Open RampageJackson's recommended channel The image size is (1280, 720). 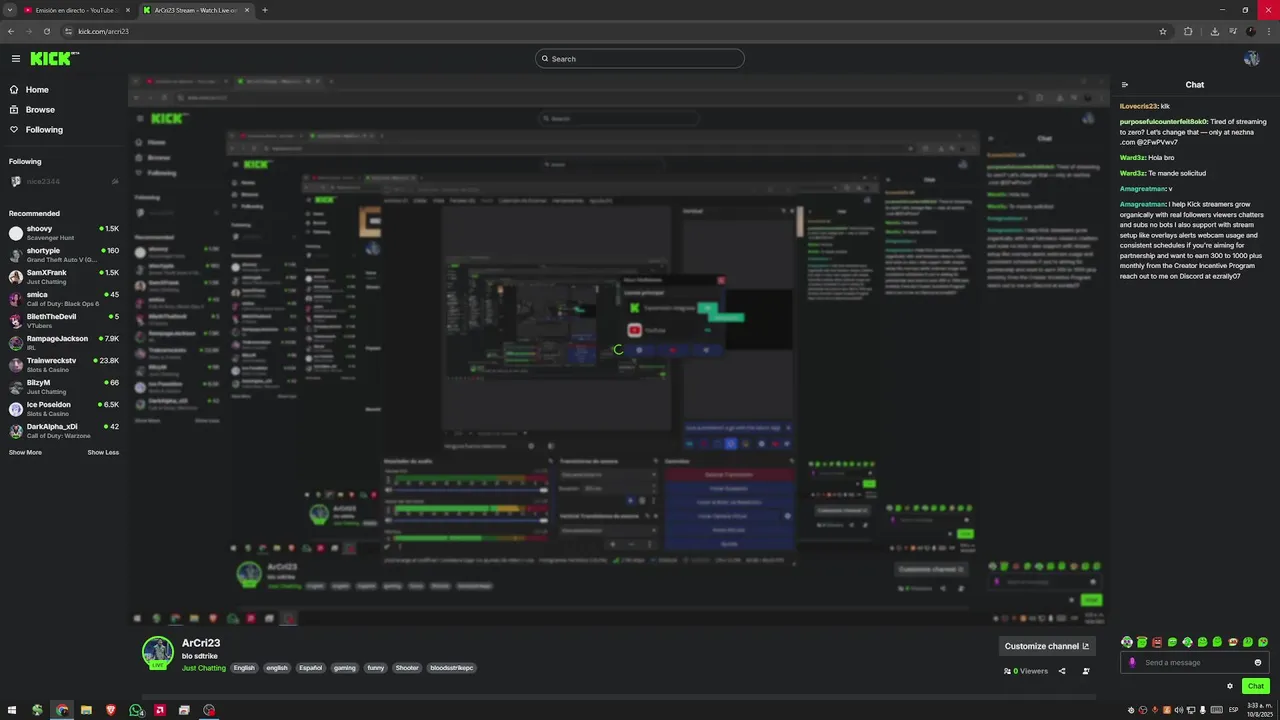point(64,343)
